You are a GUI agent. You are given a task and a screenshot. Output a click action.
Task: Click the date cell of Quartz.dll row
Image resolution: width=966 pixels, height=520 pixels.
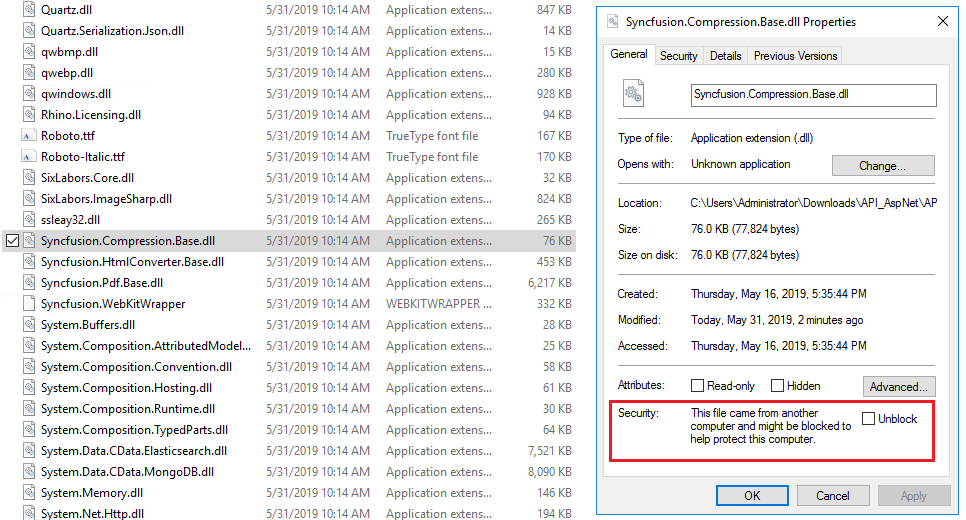318,10
